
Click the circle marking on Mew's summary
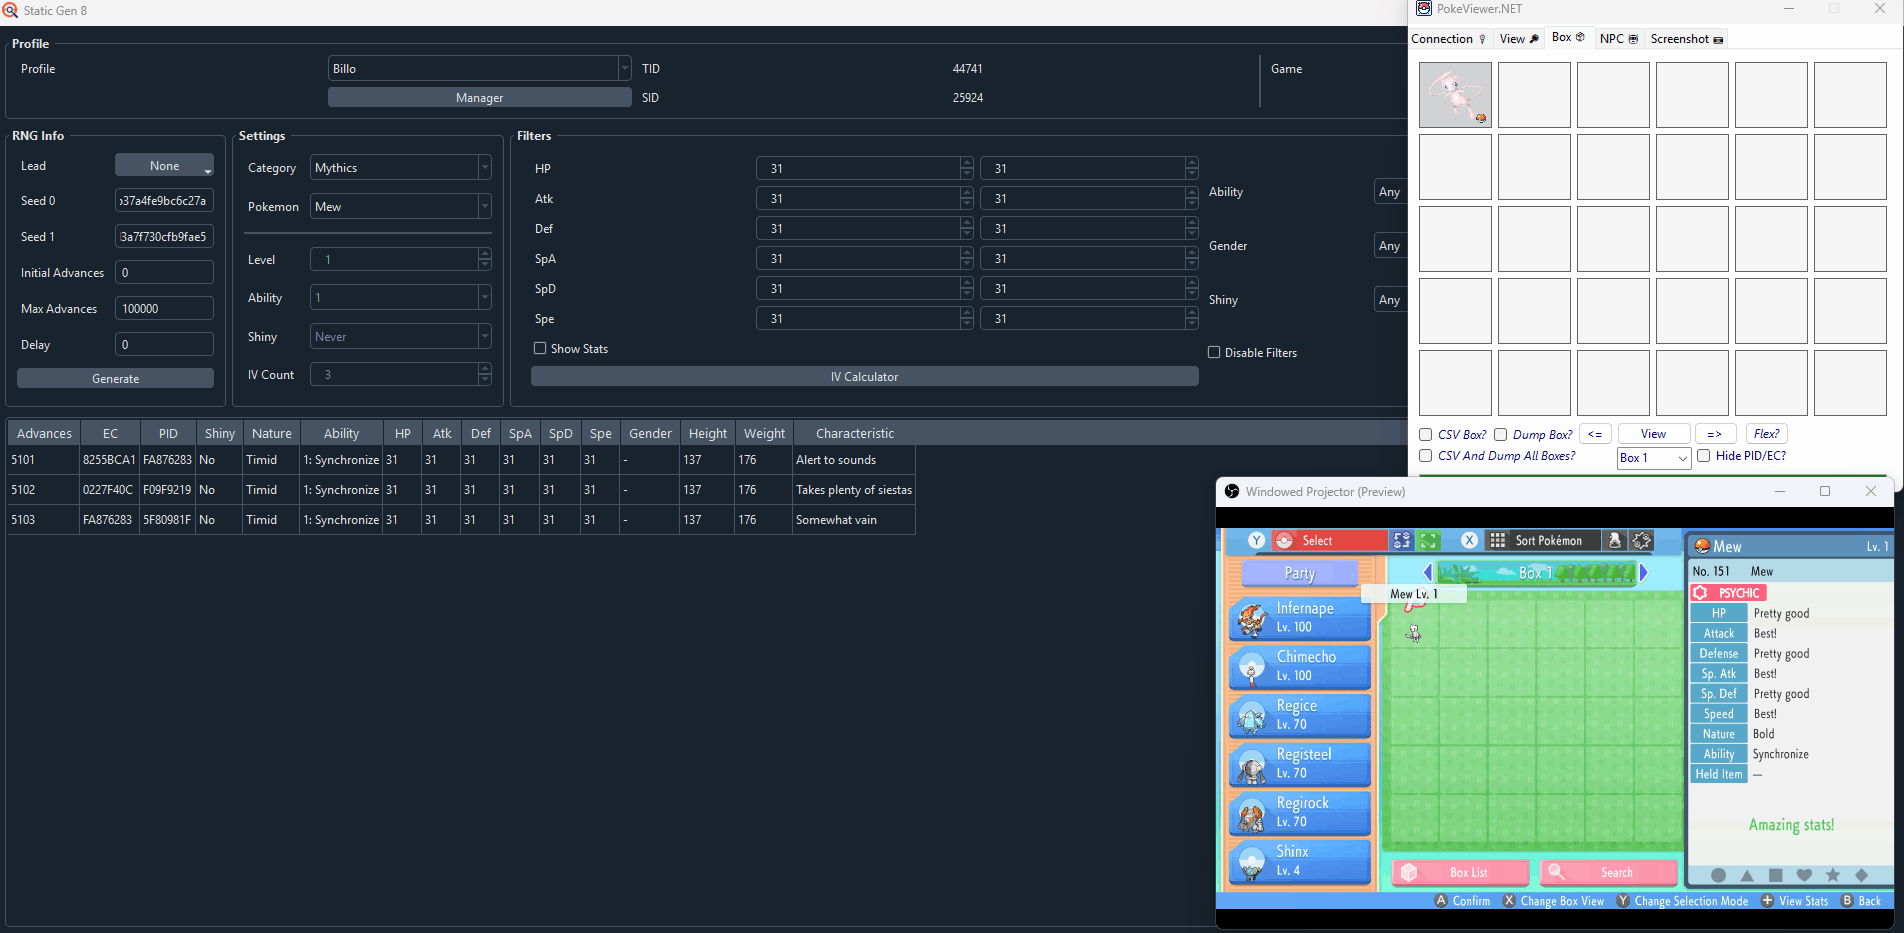tap(1718, 875)
